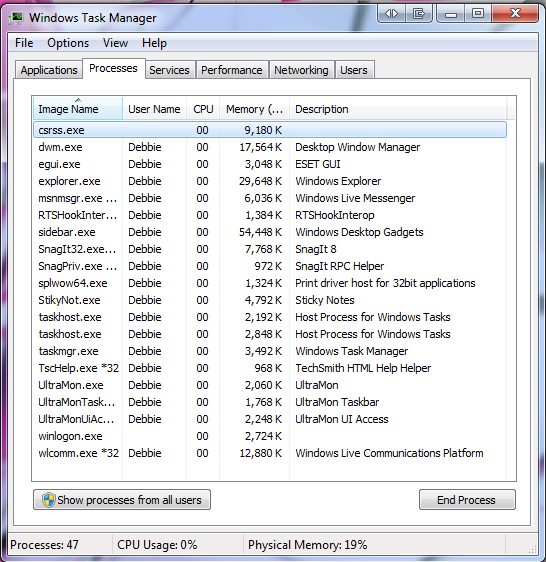Go to the Applications tab
This screenshot has width=546, height=562.
click(x=49, y=70)
